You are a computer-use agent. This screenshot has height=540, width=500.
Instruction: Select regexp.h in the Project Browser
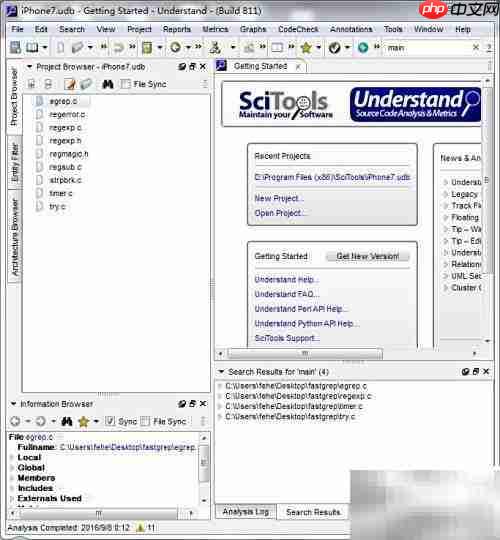[x=65, y=141]
